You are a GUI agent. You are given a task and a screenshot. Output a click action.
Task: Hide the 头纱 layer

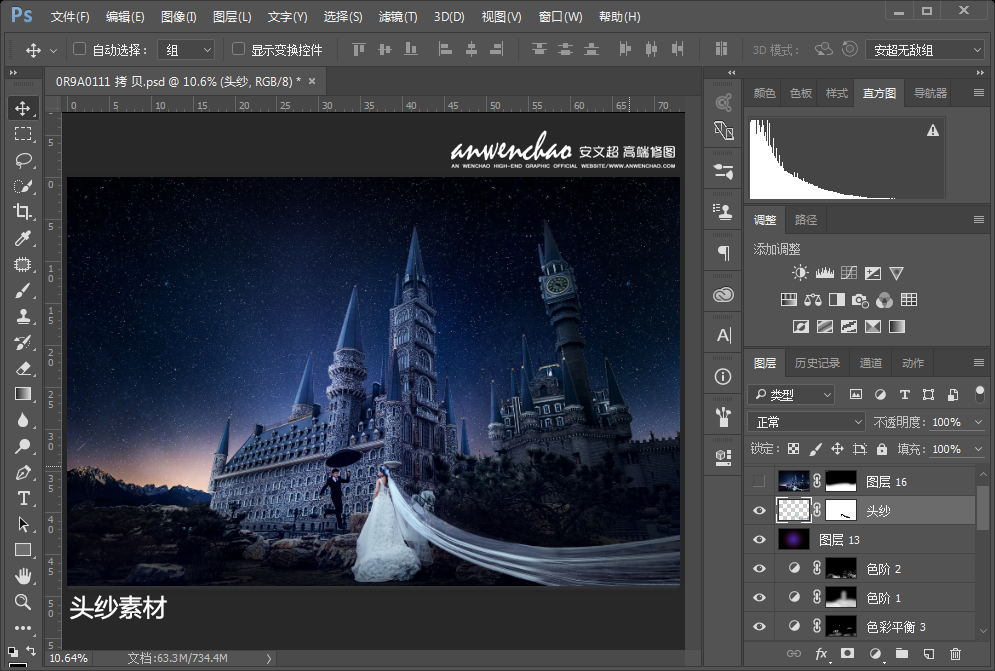[x=759, y=510]
